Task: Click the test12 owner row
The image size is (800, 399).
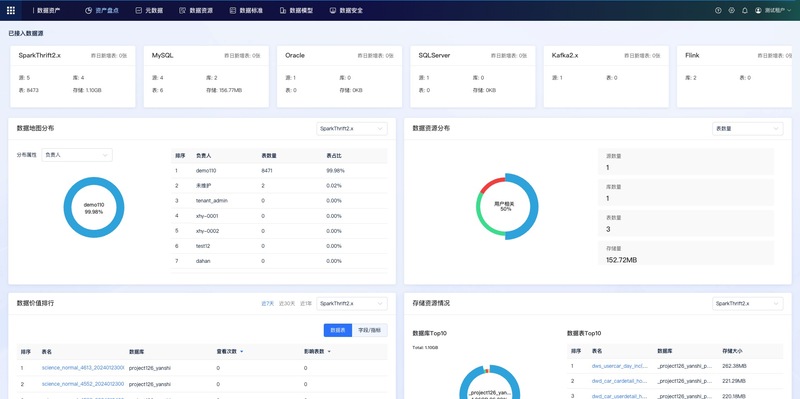Action: 279,246
